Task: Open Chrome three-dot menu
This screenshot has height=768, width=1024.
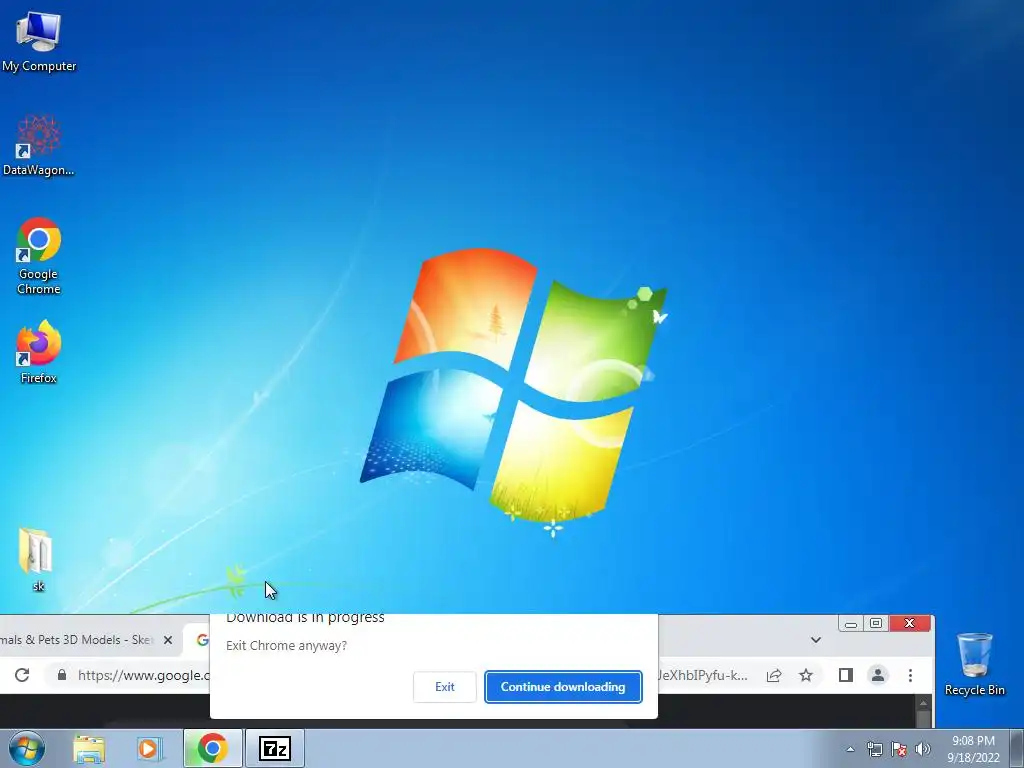Action: (910, 675)
